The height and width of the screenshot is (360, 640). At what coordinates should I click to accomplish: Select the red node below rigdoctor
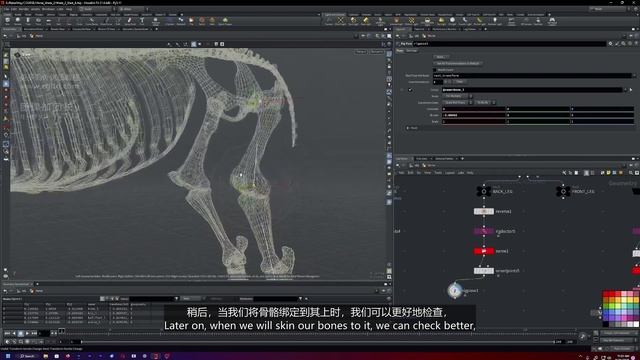click(484, 251)
